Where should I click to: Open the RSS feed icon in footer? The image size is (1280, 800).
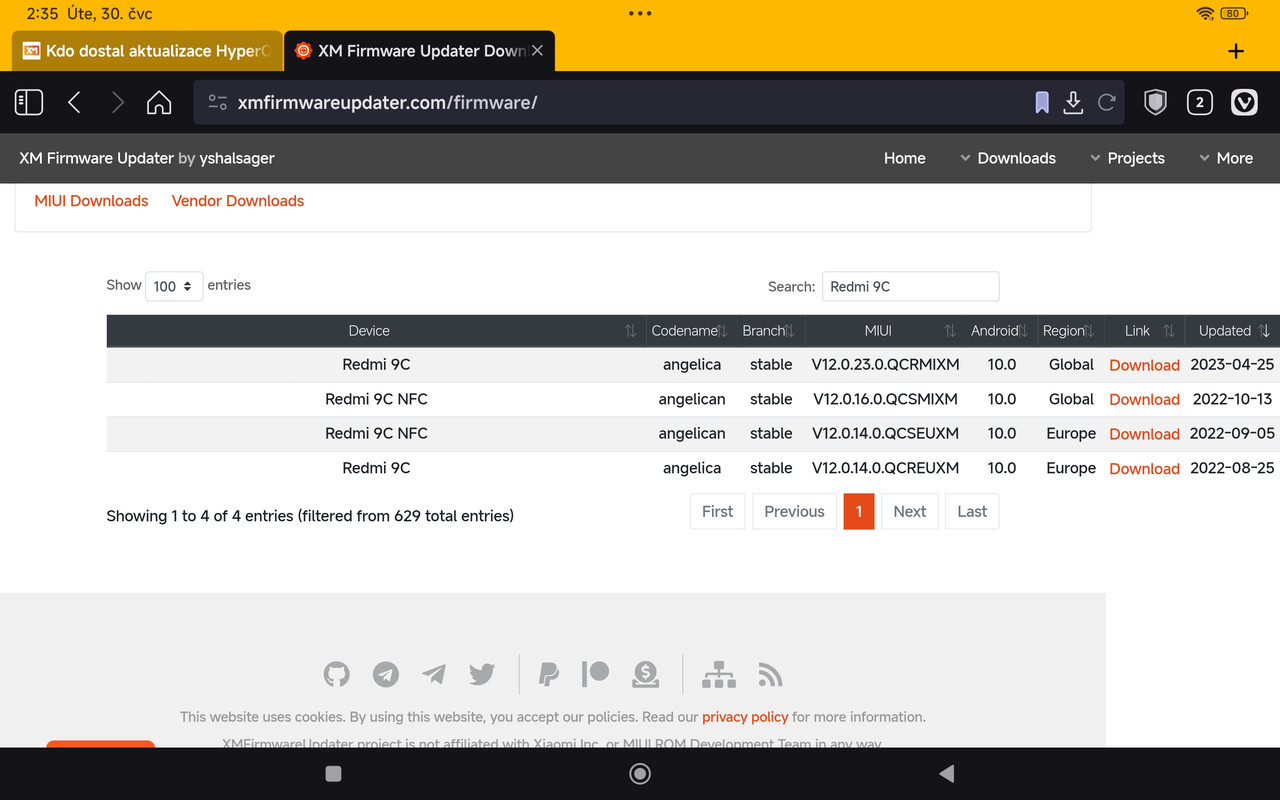pos(770,674)
